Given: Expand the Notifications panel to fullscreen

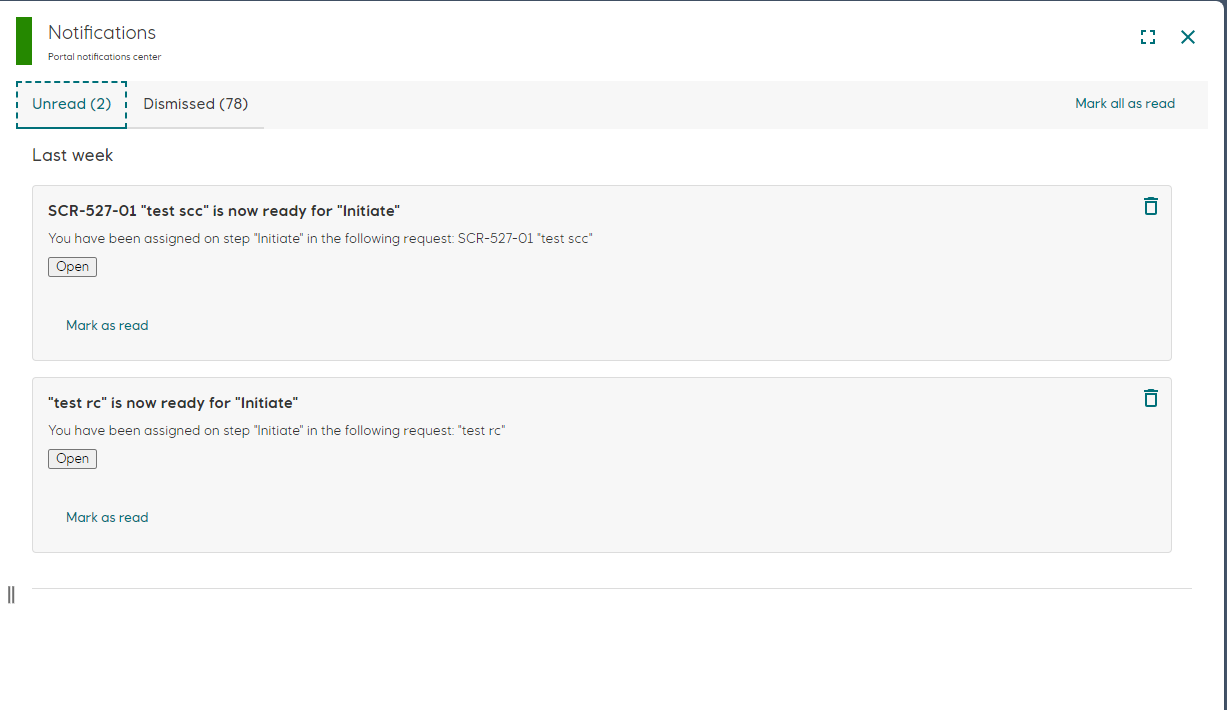Looking at the screenshot, I should point(1147,36).
